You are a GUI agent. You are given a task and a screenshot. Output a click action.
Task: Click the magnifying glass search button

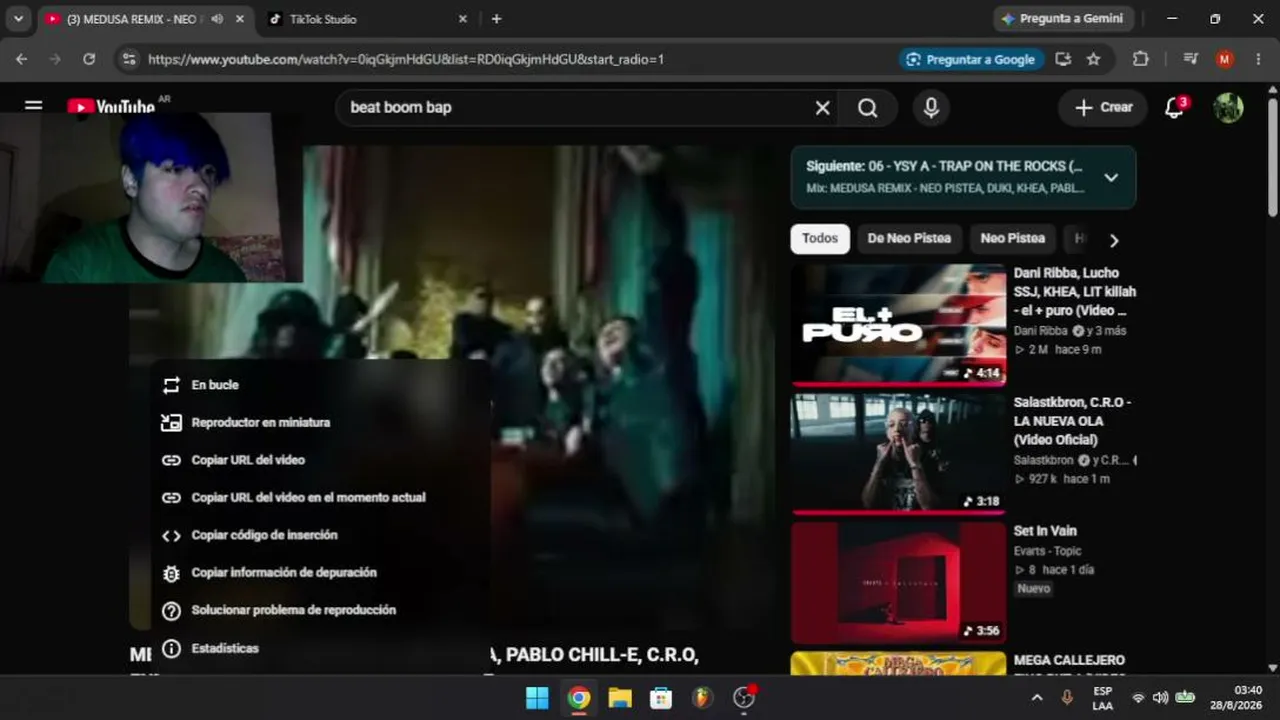868,108
